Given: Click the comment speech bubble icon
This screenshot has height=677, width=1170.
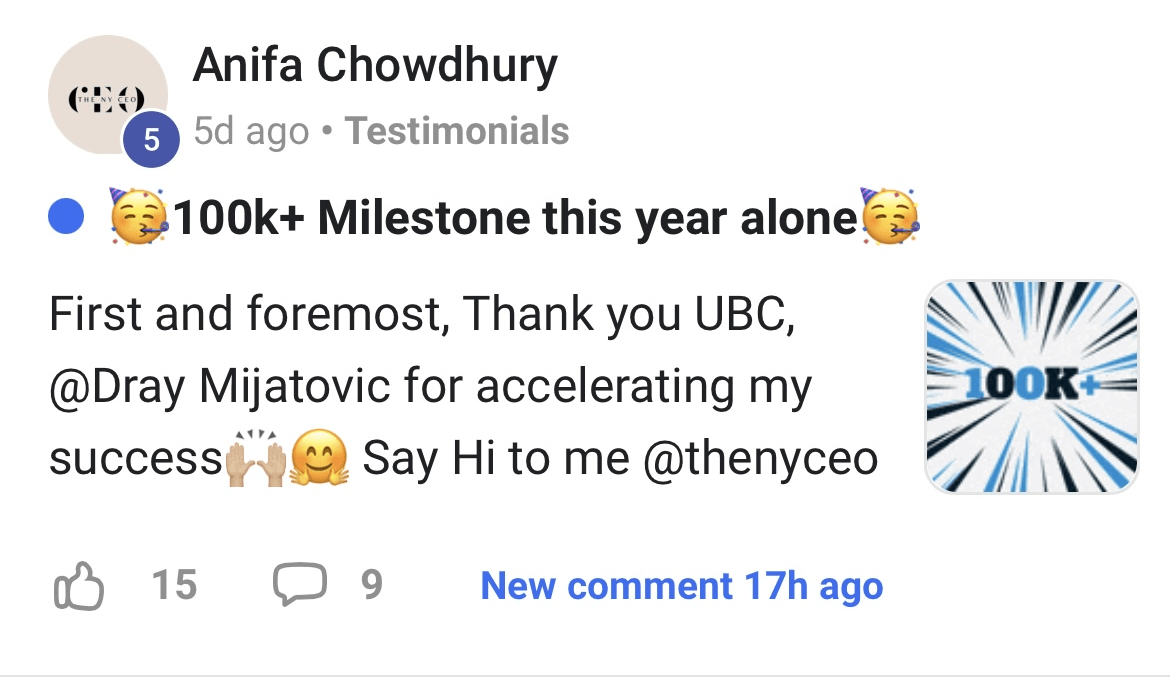Looking at the screenshot, I should [x=299, y=584].
